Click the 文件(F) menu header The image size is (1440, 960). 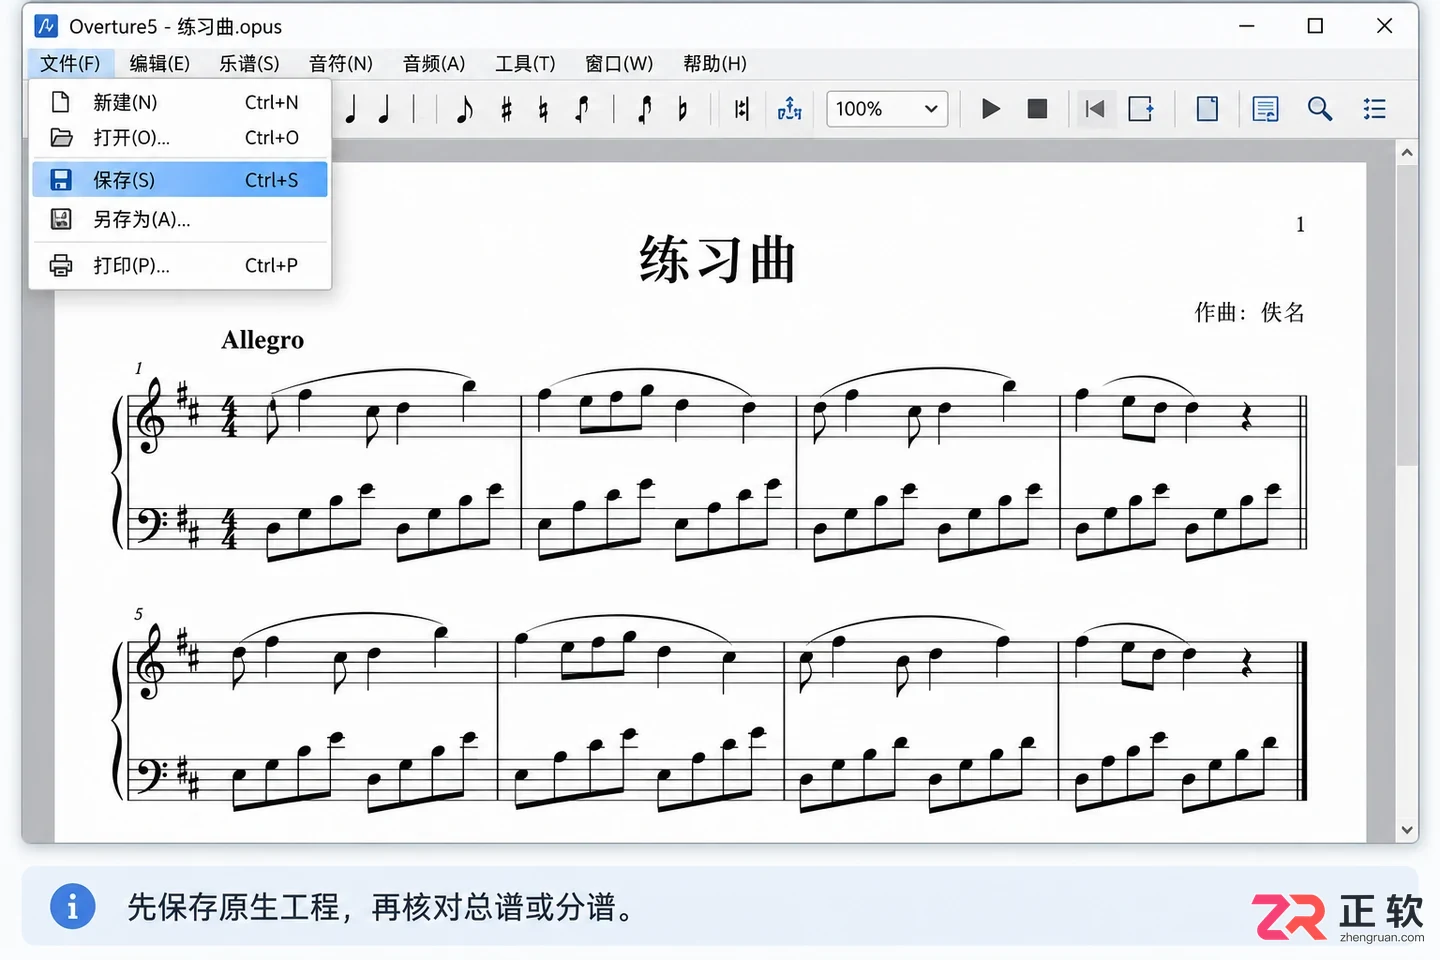(x=70, y=64)
